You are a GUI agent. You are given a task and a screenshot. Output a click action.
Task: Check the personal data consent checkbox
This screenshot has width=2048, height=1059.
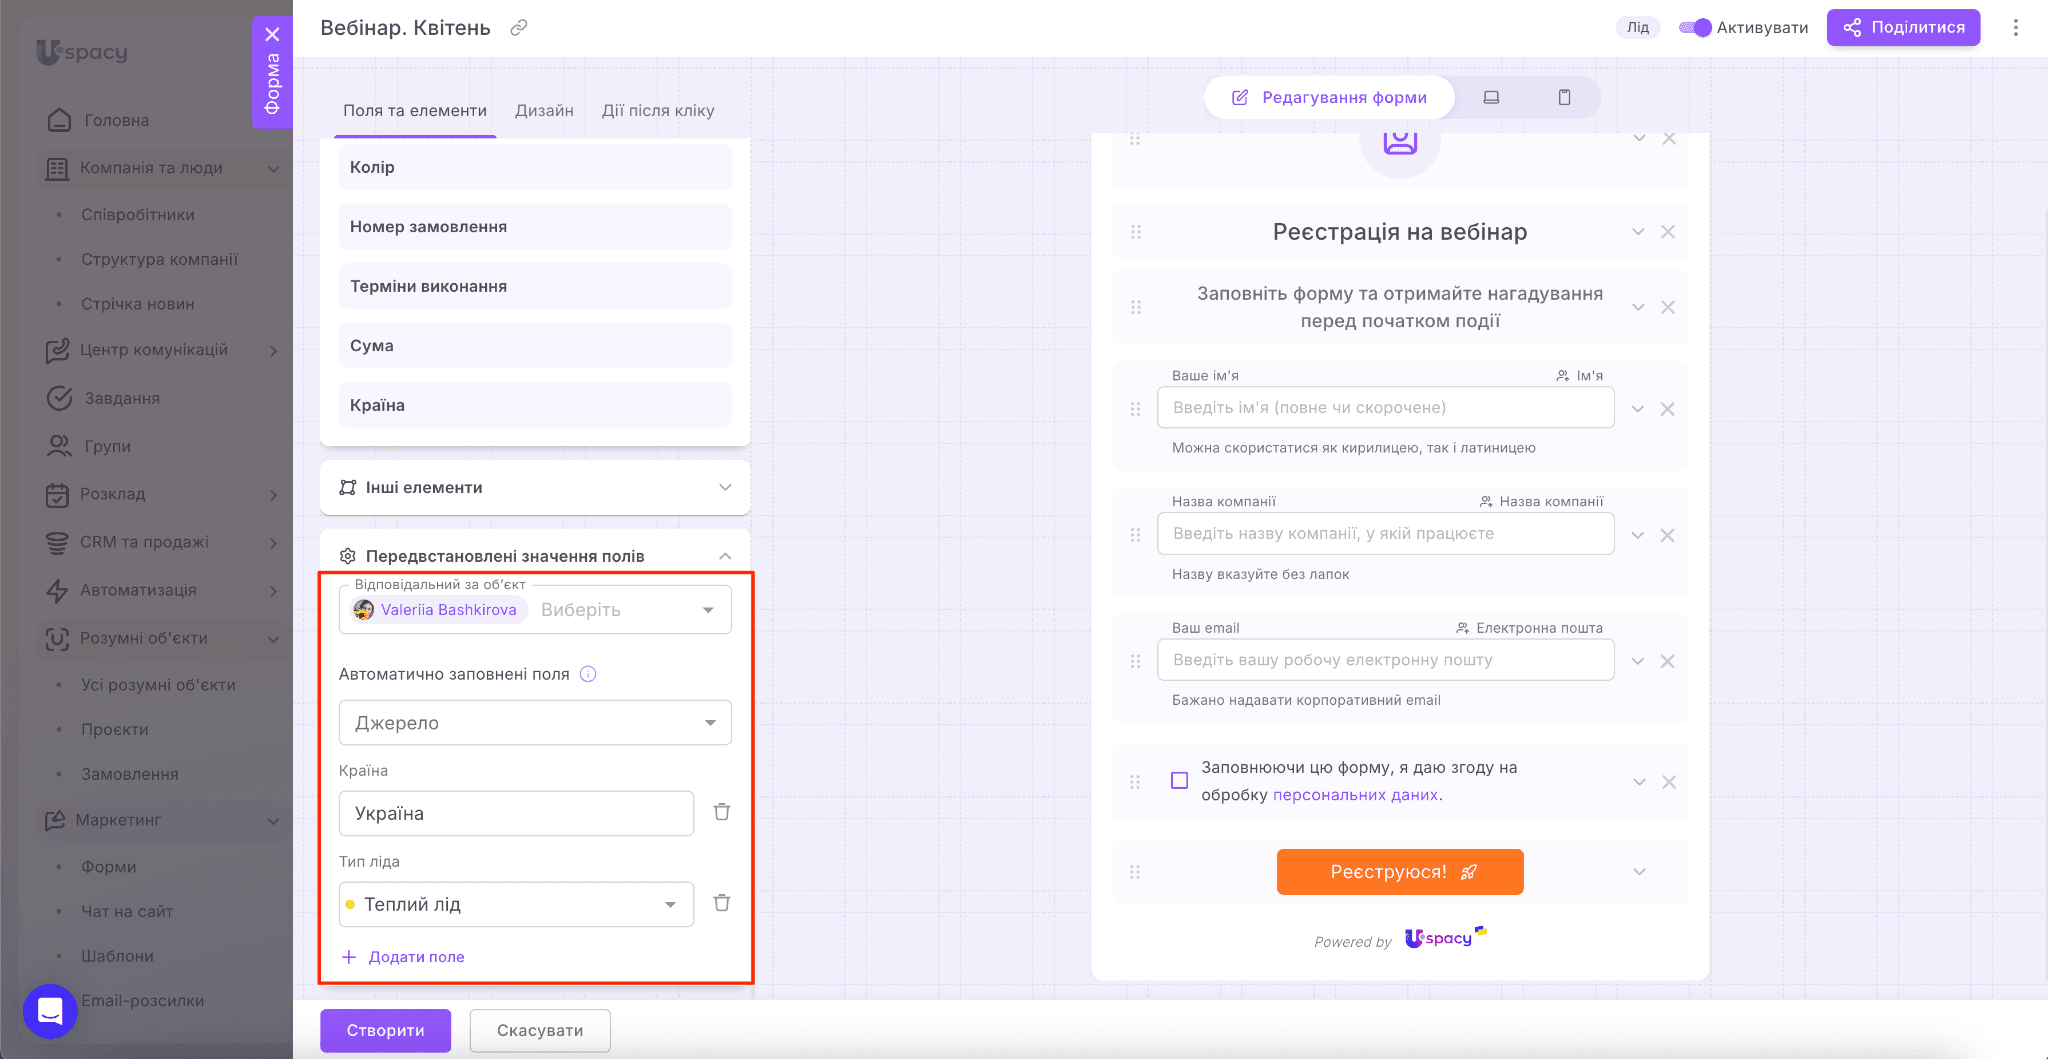(1180, 781)
